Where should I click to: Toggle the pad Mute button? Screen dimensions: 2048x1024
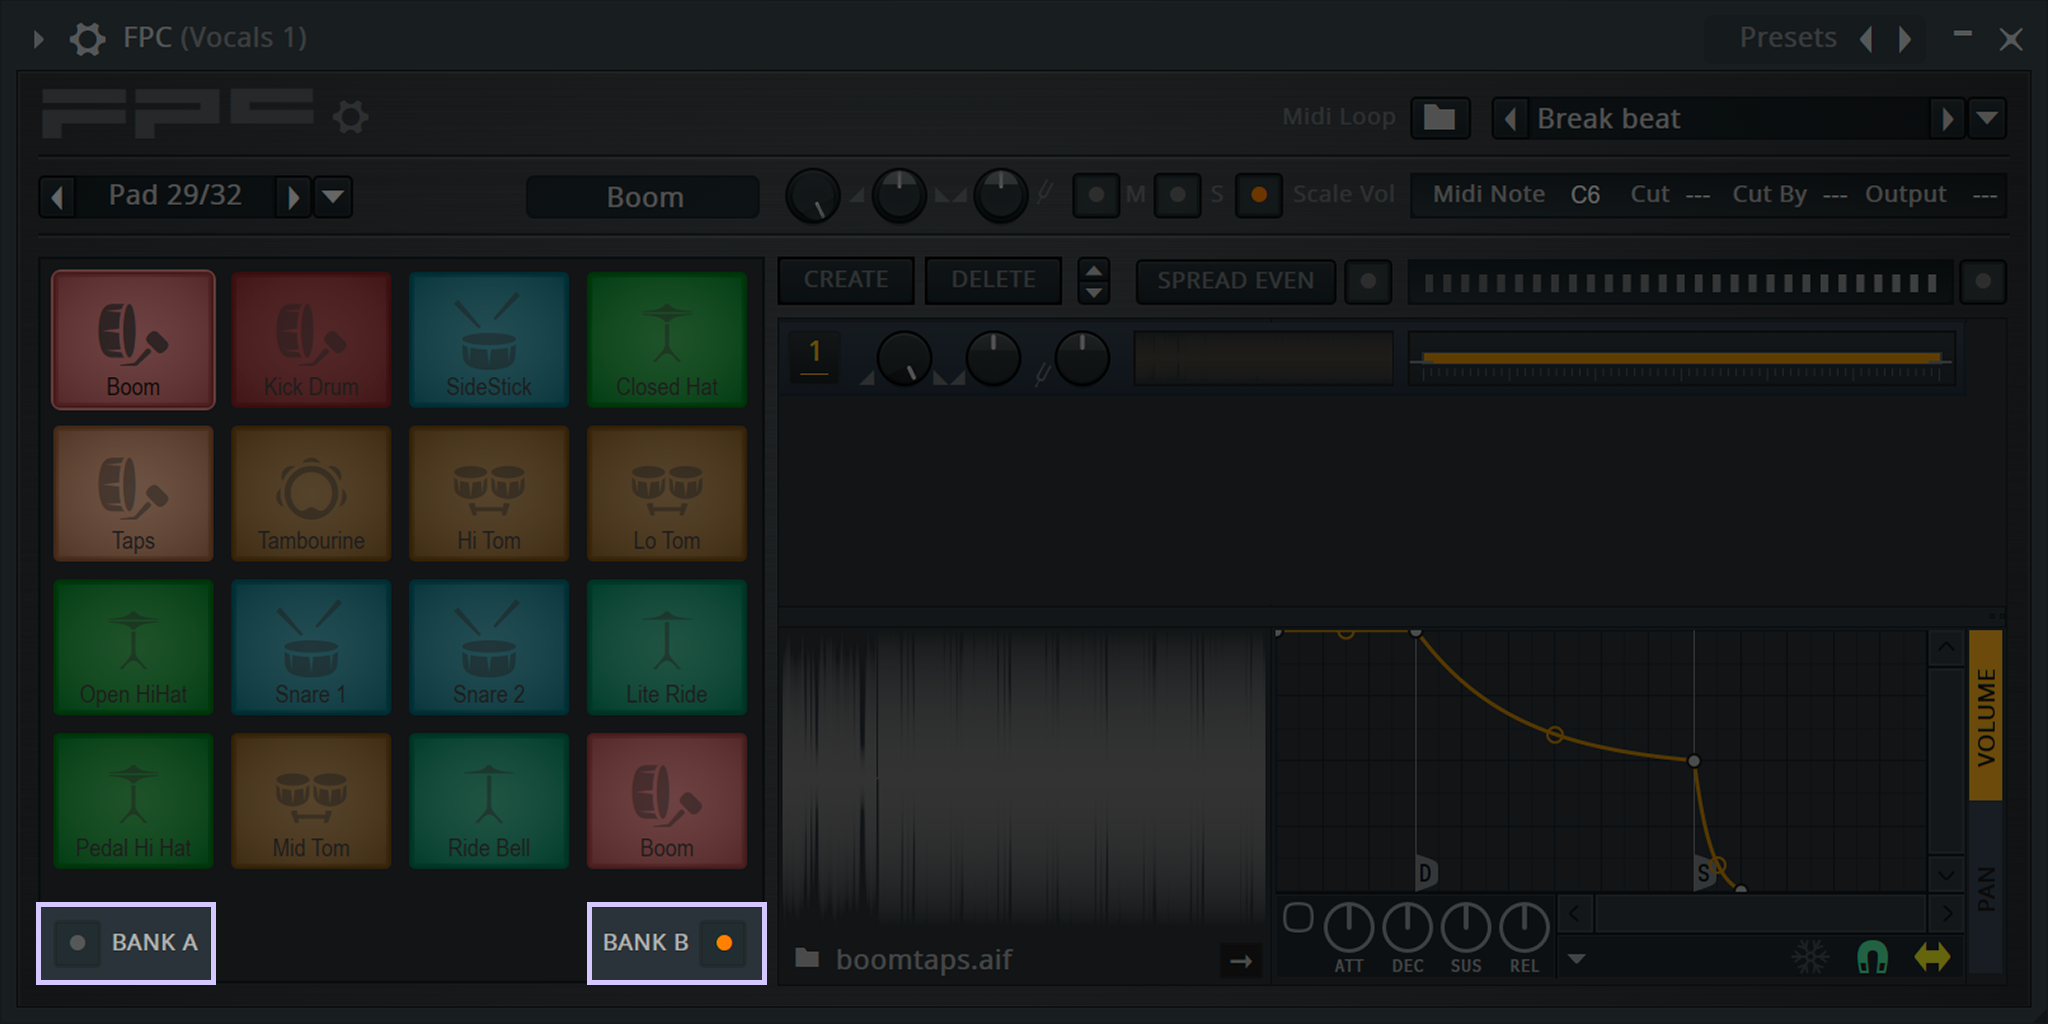1096,195
